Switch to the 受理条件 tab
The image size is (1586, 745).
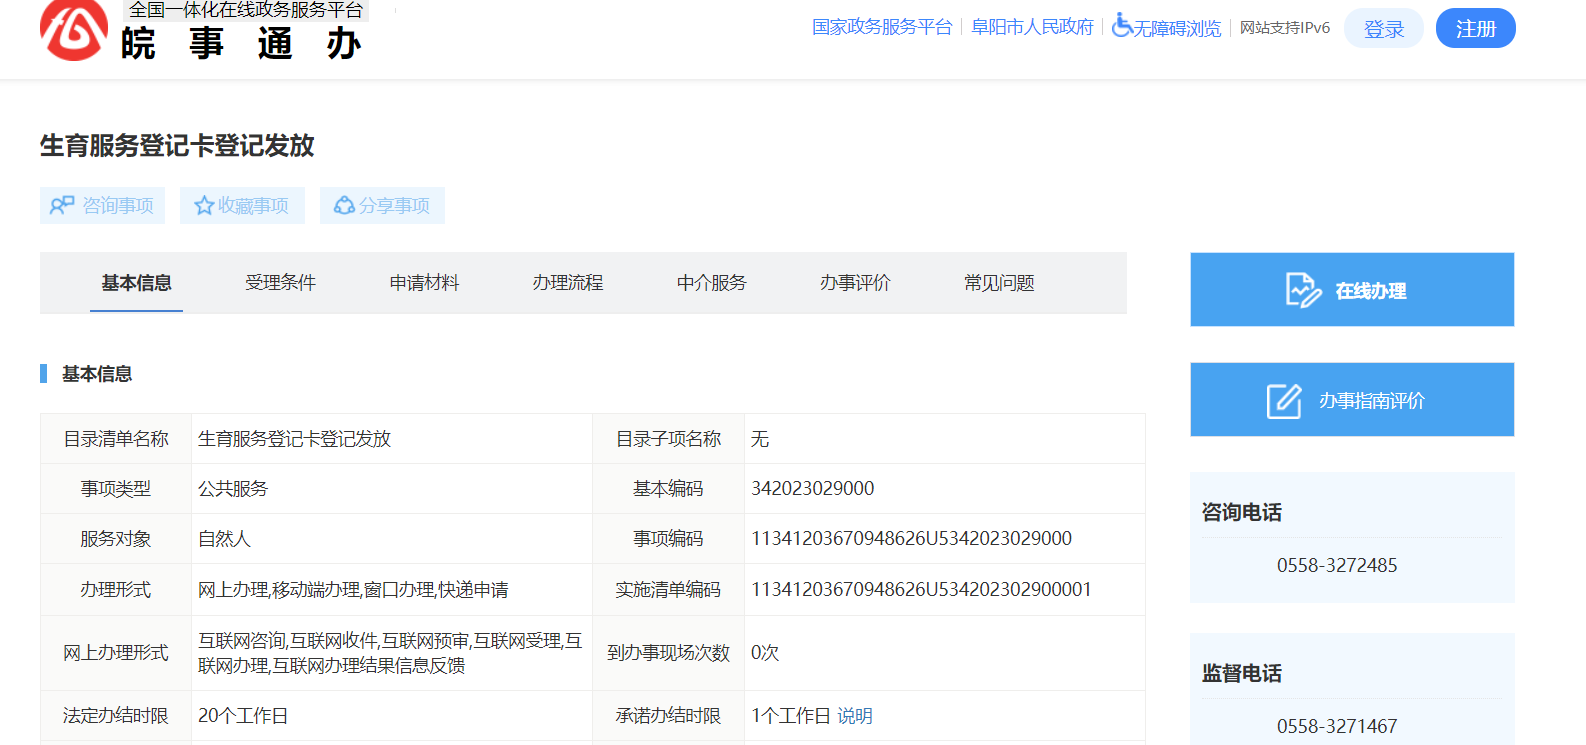[280, 283]
